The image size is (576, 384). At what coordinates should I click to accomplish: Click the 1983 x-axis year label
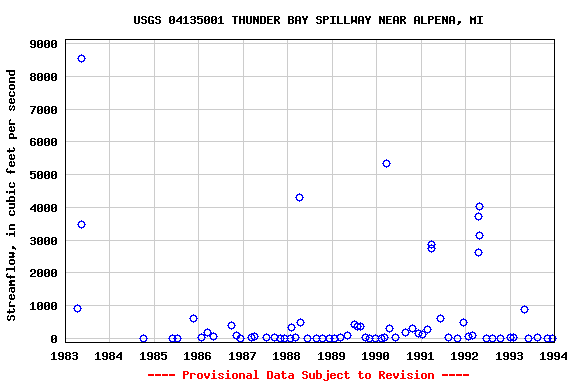64,356
